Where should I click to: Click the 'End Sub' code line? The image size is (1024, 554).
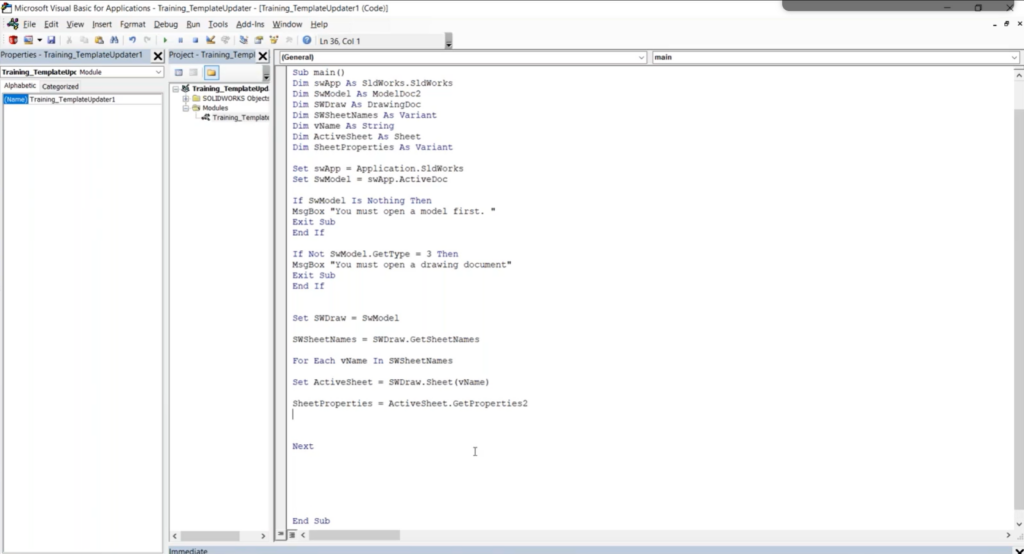coord(311,521)
